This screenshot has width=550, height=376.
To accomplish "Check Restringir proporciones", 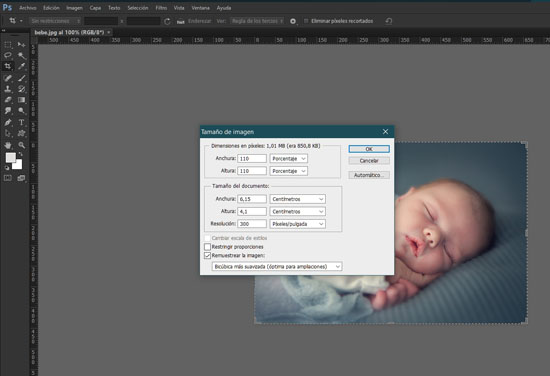I will point(207,247).
